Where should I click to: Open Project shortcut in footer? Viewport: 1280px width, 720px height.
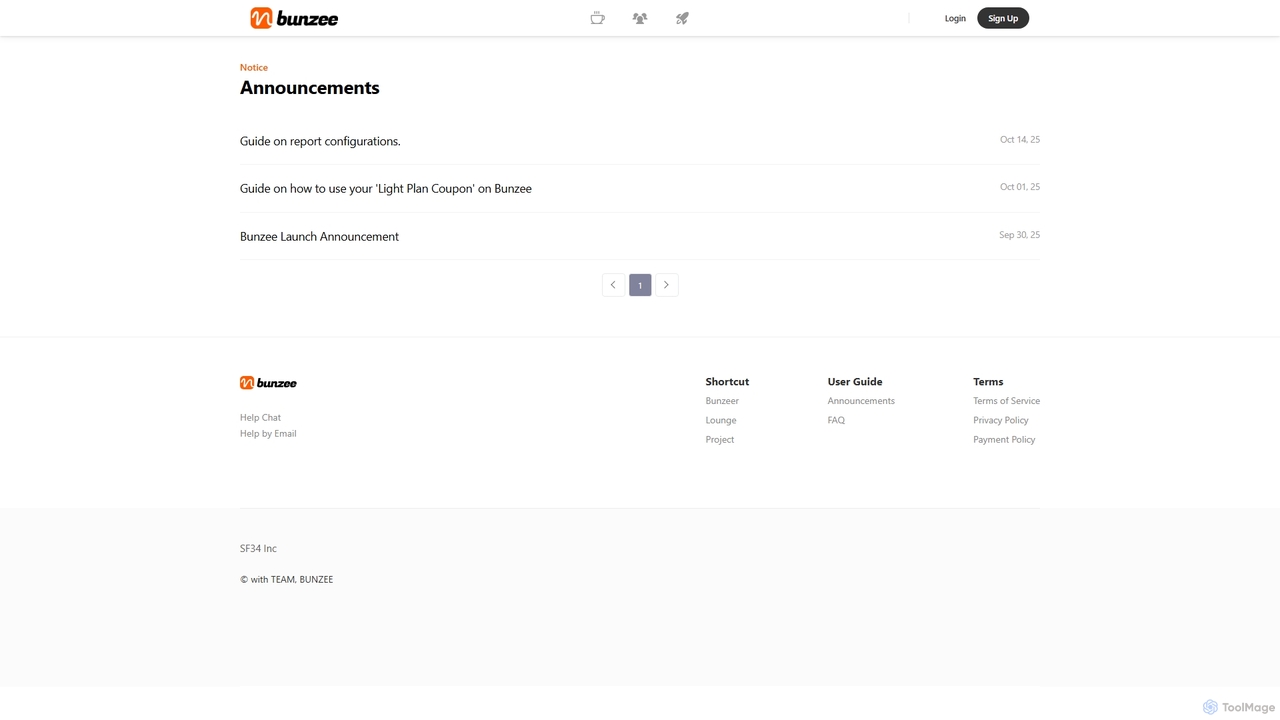[720, 439]
